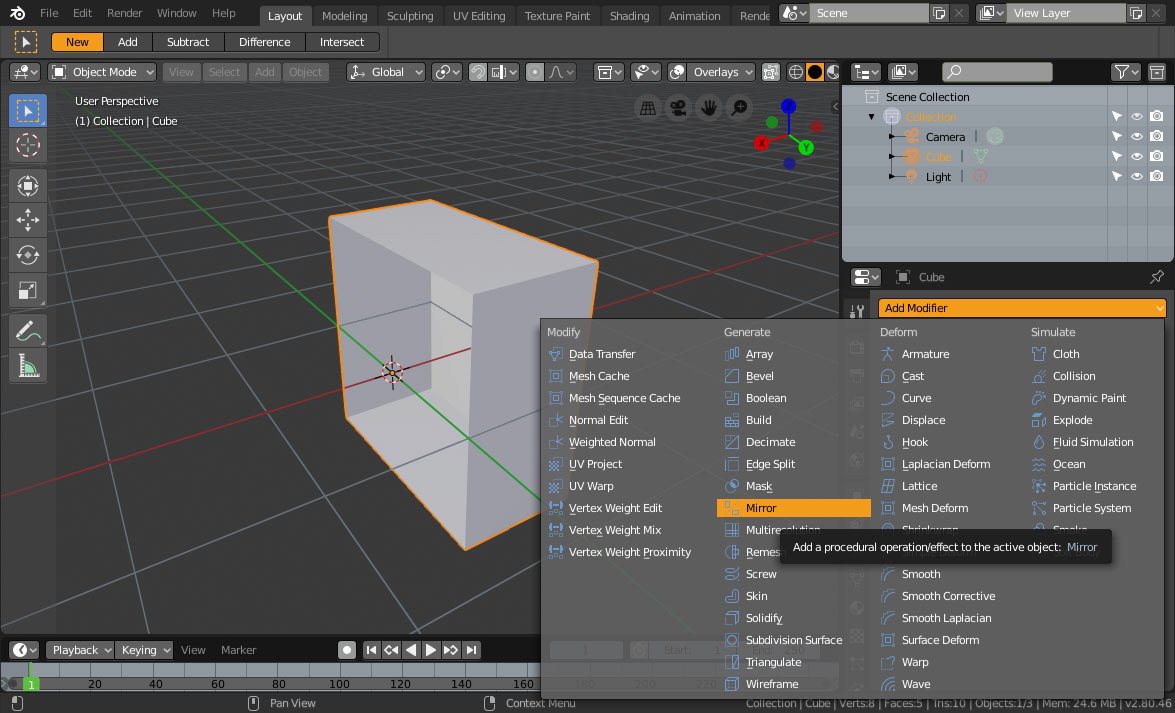The height and width of the screenshot is (713, 1175).
Task: Click the zoom magnifier icon in viewport
Action: click(x=739, y=108)
